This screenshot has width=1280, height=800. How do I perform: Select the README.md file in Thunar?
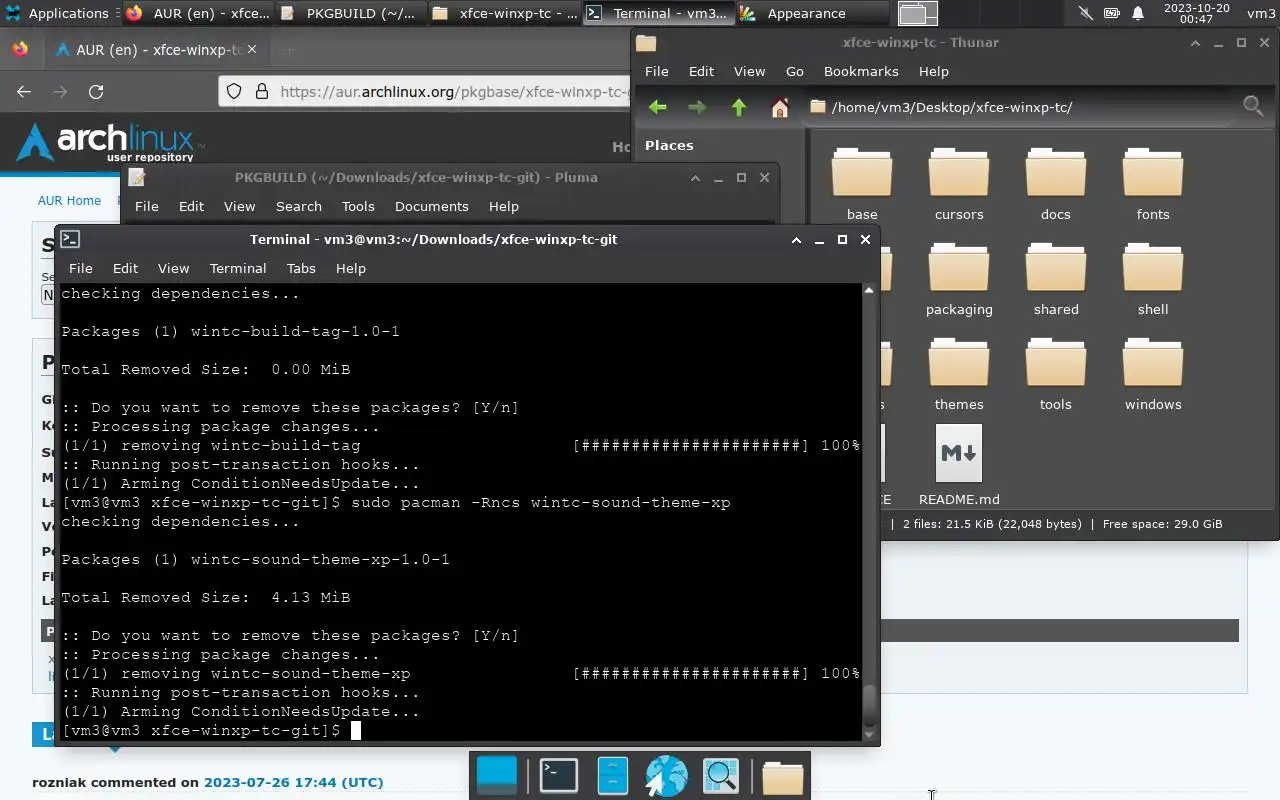click(x=959, y=465)
